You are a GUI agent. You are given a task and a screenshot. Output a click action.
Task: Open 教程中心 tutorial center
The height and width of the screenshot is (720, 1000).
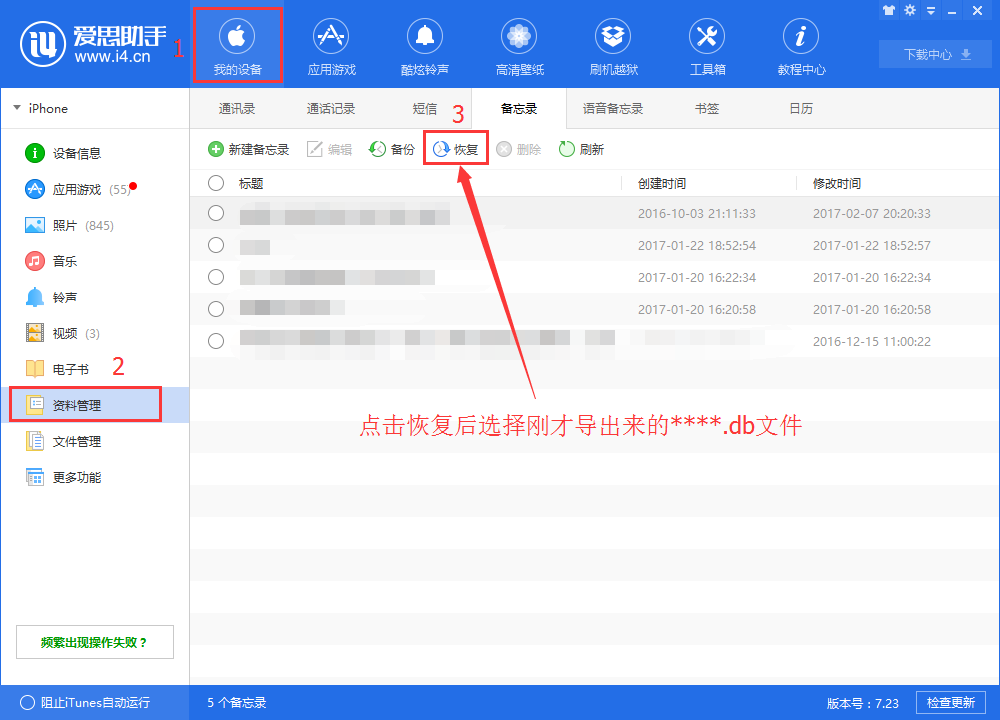pyautogui.click(x=800, y=44)
